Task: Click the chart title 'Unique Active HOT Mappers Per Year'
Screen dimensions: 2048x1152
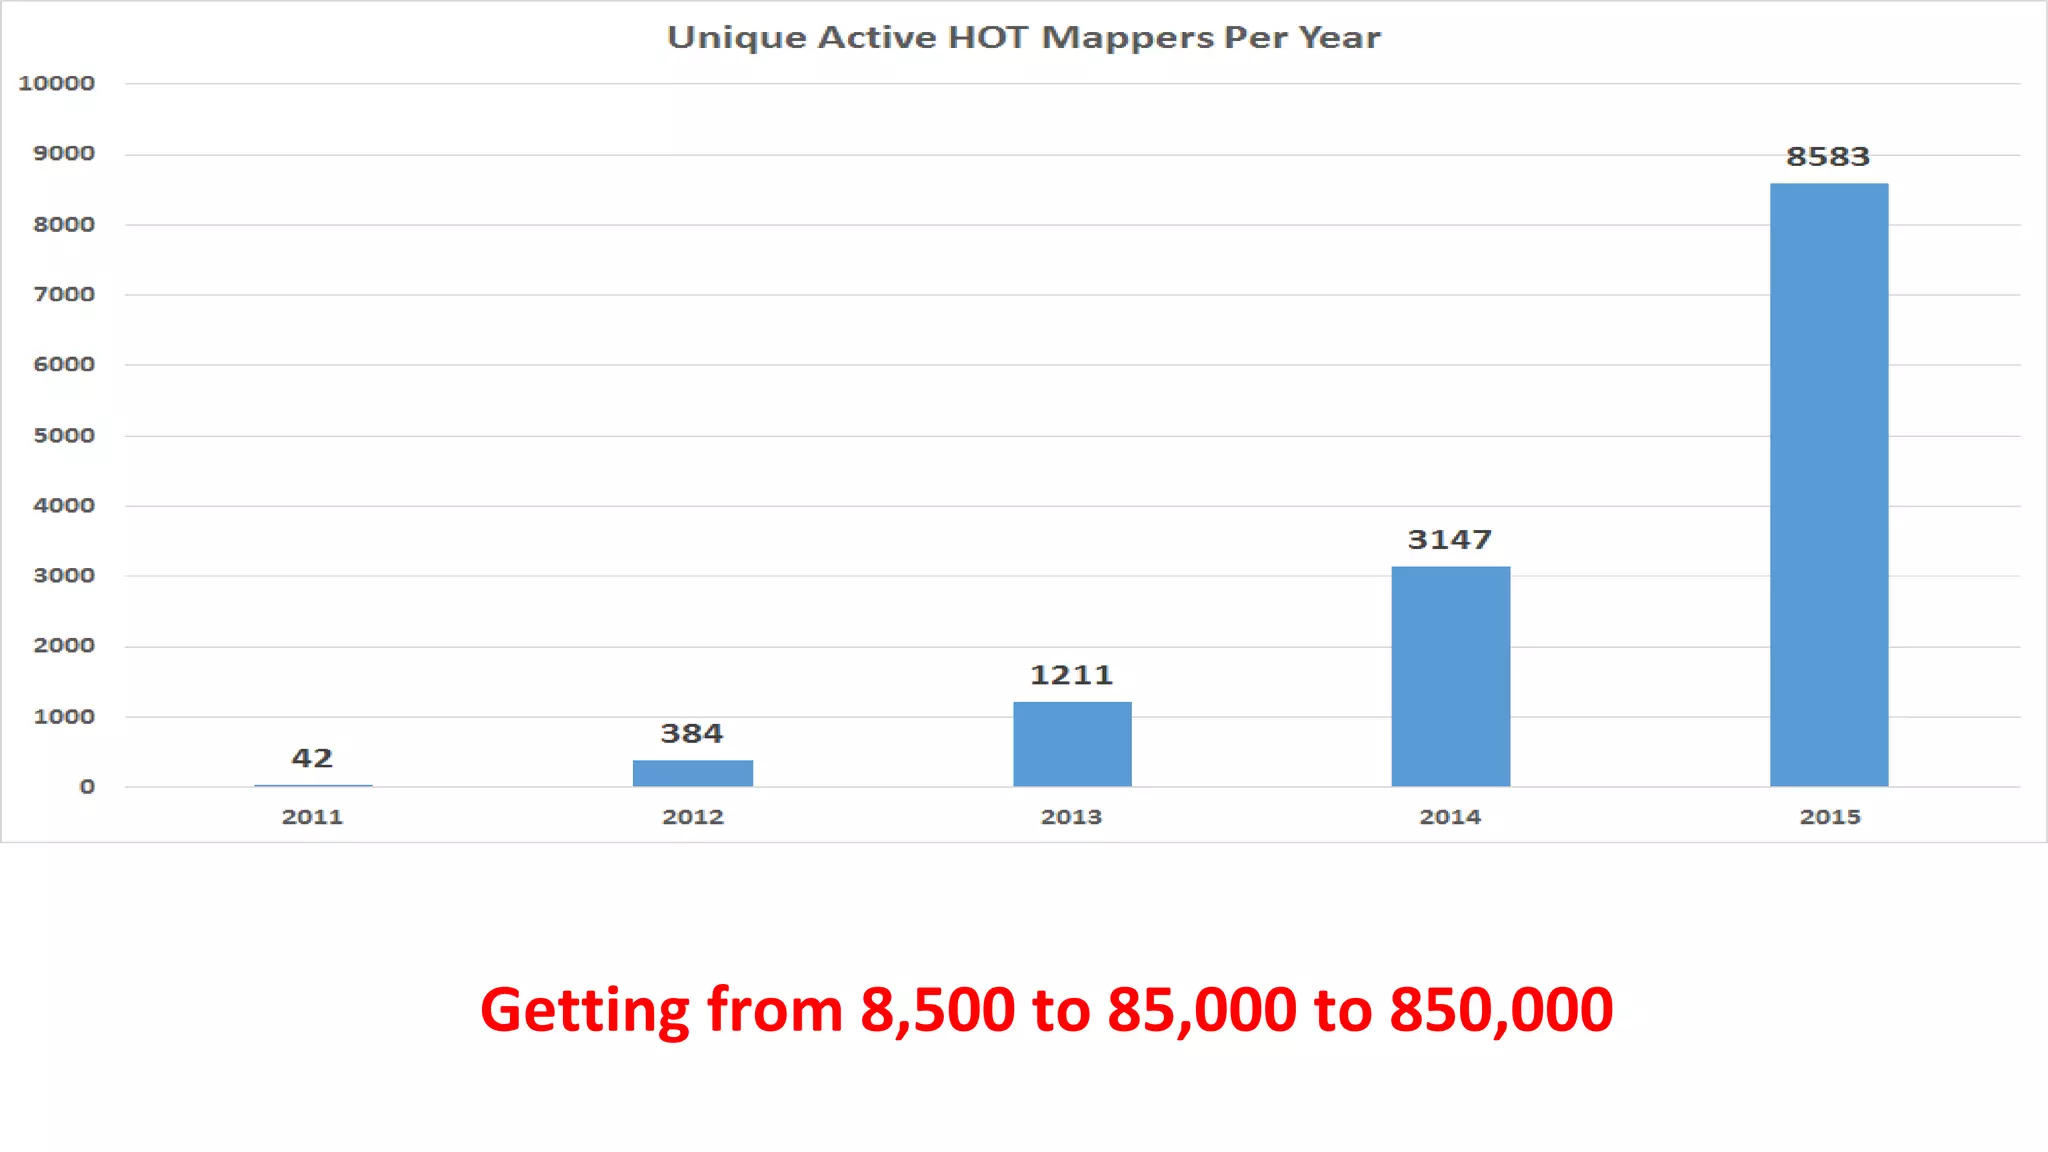Action: (x=1023, y=38)
